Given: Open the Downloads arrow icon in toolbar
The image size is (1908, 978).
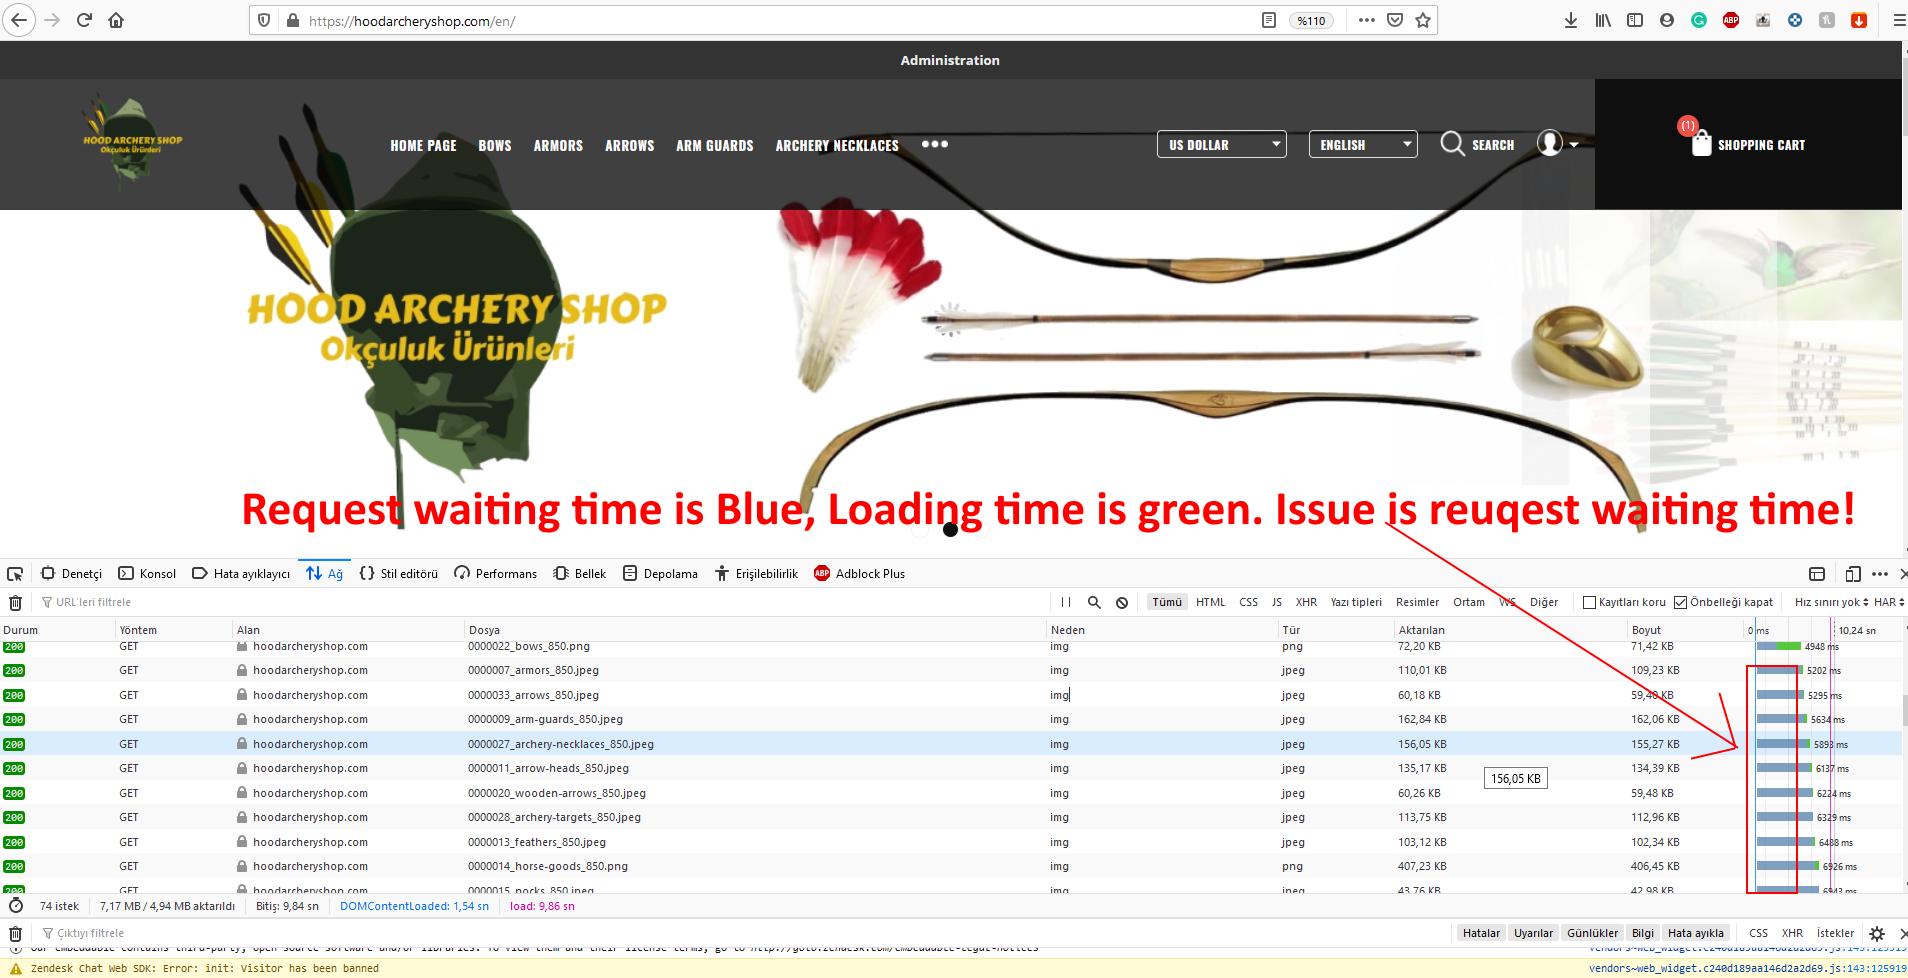Looking at the screenshot, I should (1570, 20).
